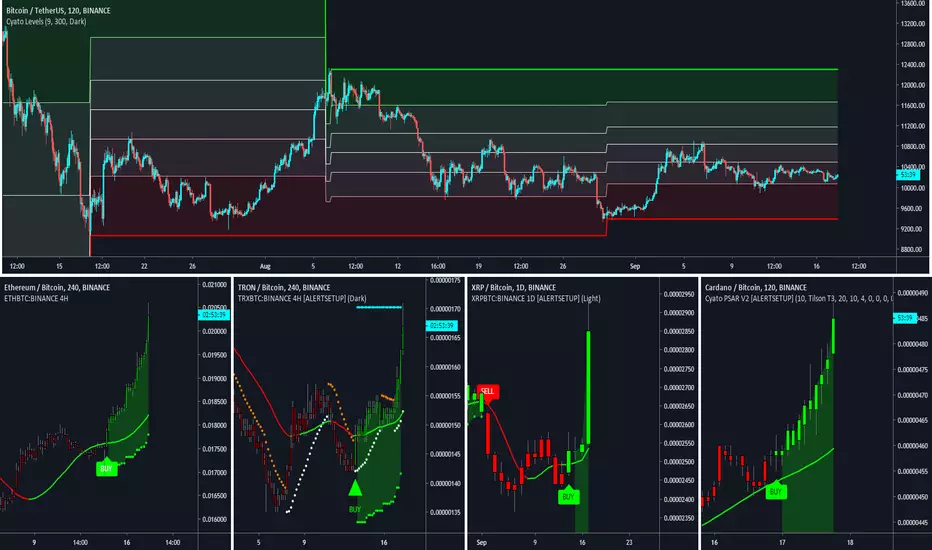
Task: Click the green BUY triangle on TRON chart
Action: tap(355, 488)
